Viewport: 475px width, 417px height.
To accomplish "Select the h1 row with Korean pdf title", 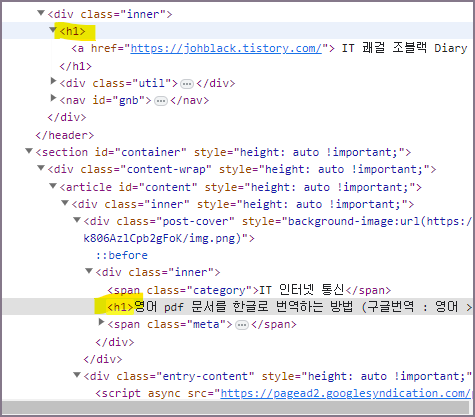I will click(237, 307).
